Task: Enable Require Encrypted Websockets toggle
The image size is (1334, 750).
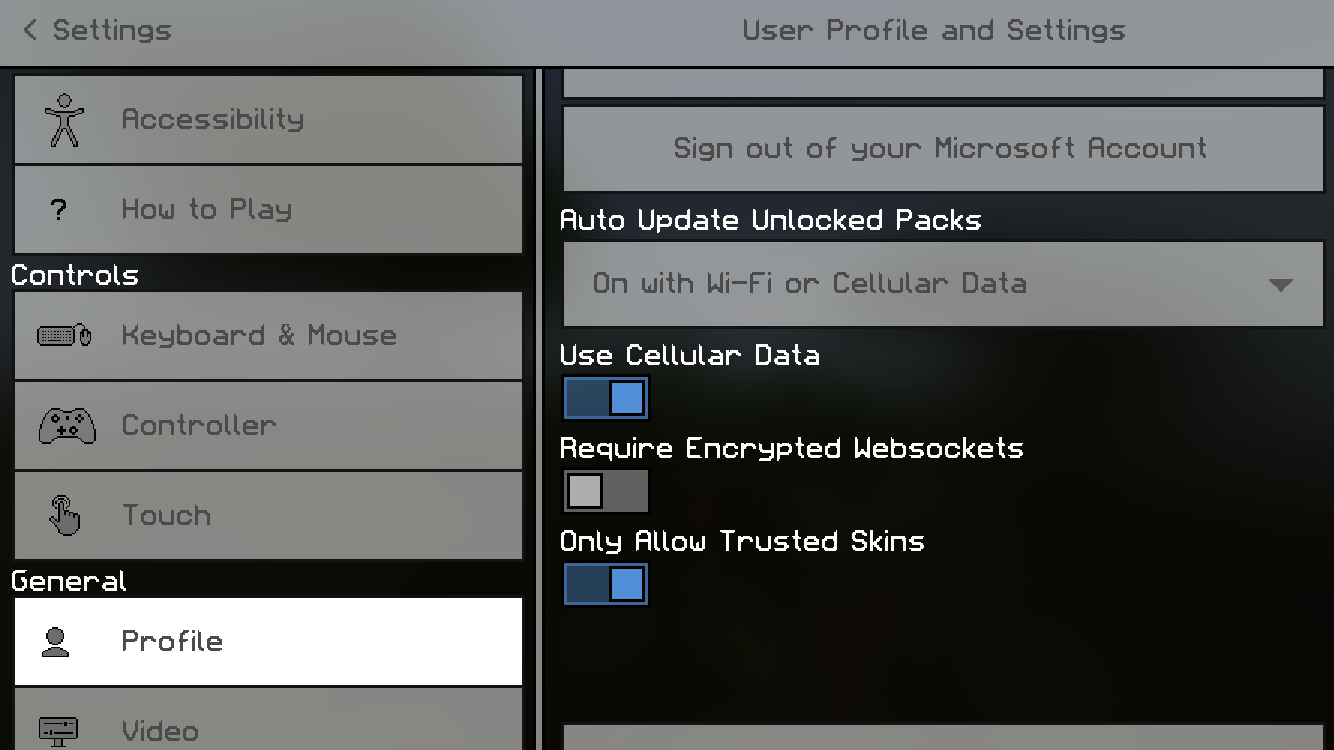Action: tap(606, 491)
